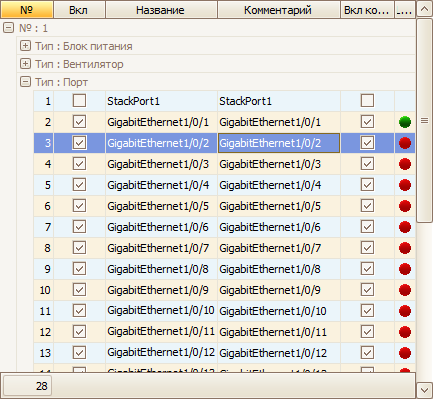Uncheck Вкл ко... for GigabitEthernet1/0/11

pos(367,332)
